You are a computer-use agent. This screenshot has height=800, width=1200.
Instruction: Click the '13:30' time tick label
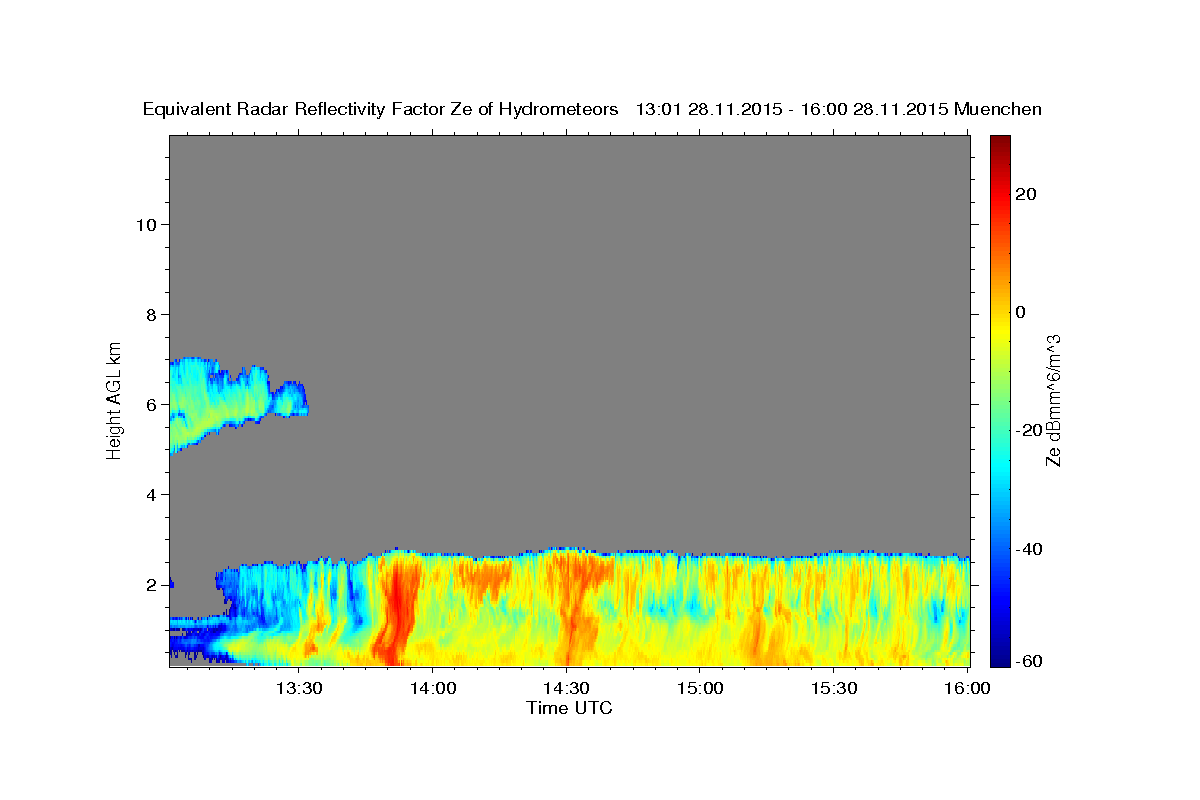tap(298, 688)
